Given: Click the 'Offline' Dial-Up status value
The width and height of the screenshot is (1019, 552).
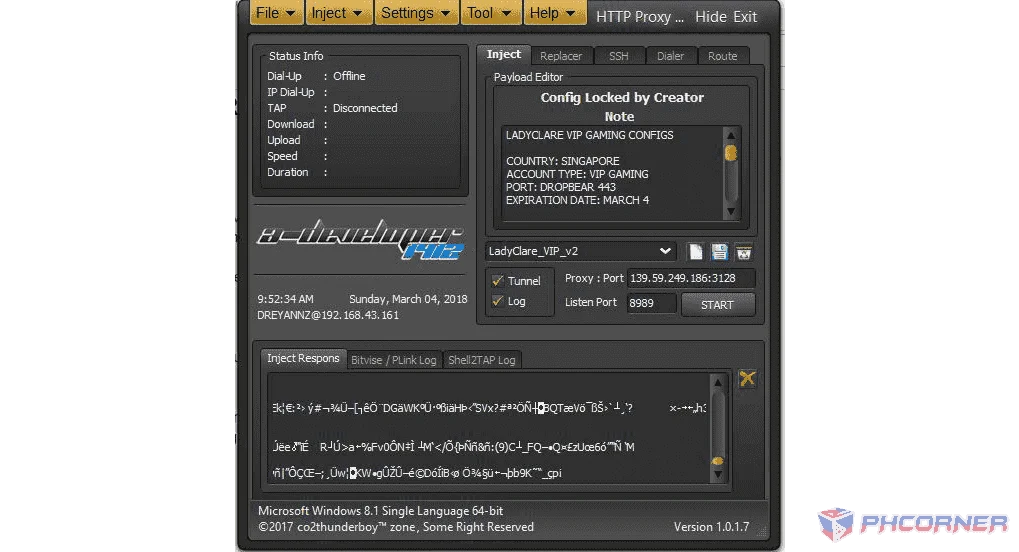Looking at the screenshot, I should click(349, 76).
